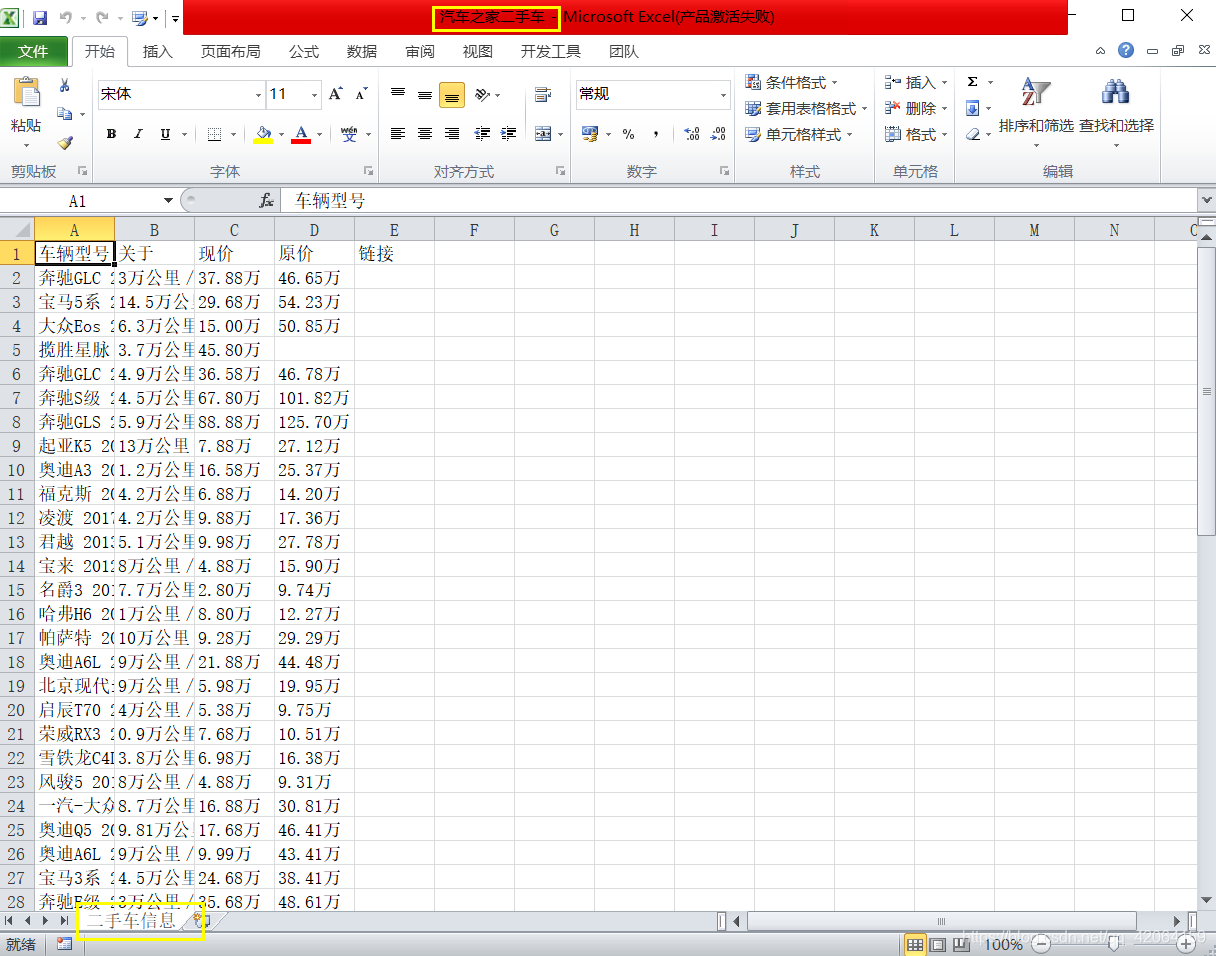Click the Page Layout view button in status bar
1216x956 pixels.
tap(938, 944)
